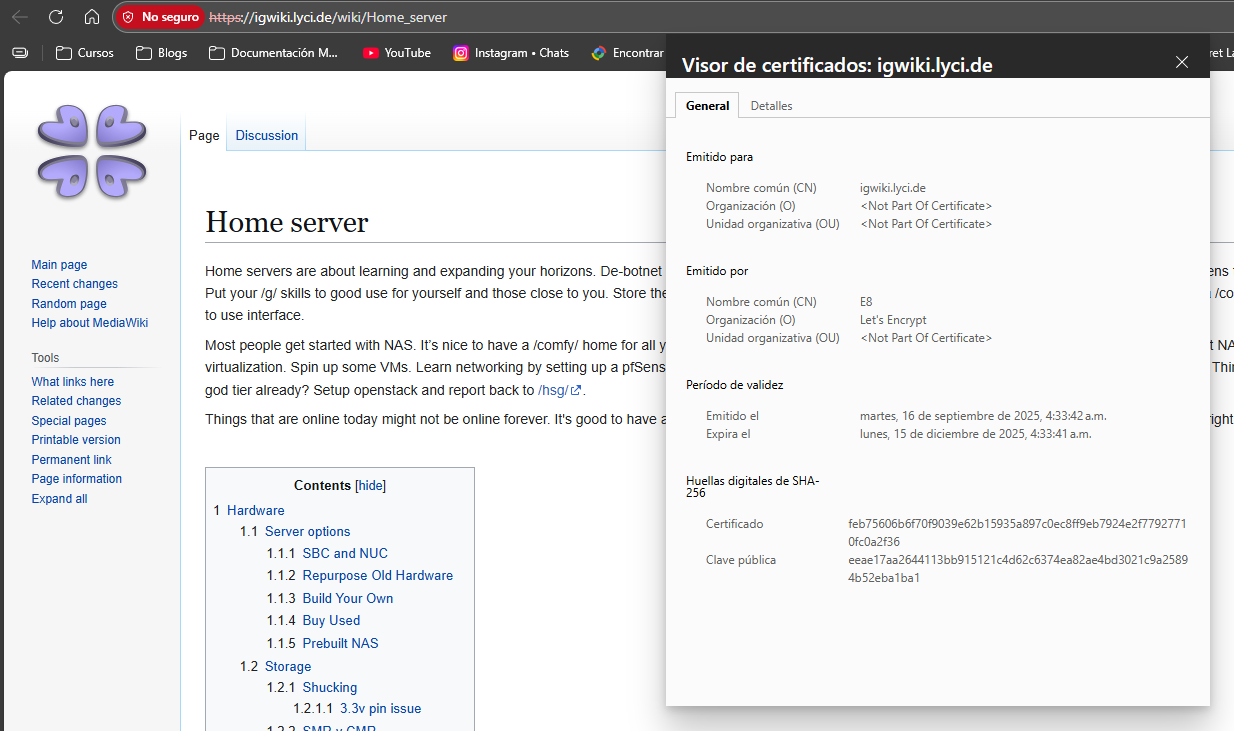Click the Certificado SHA-256 fingerprint

[x=1017, y=533]
